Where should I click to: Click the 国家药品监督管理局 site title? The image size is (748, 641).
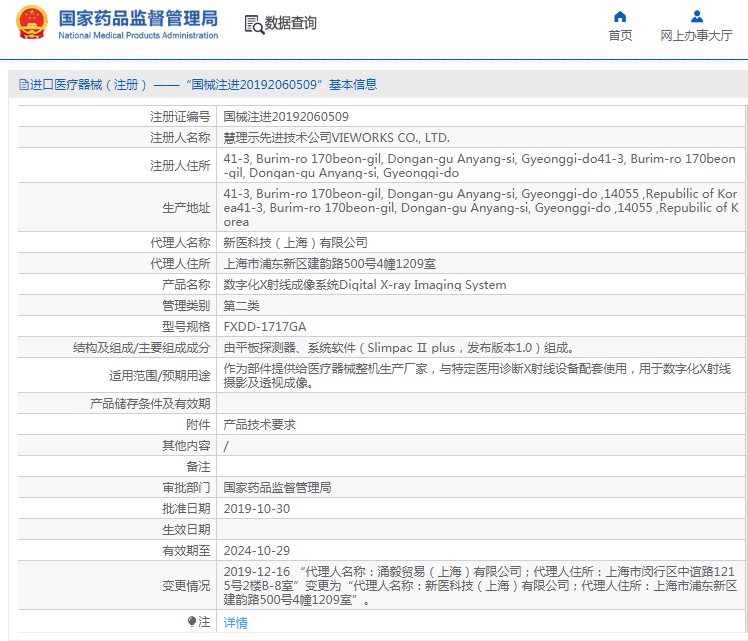137,18
